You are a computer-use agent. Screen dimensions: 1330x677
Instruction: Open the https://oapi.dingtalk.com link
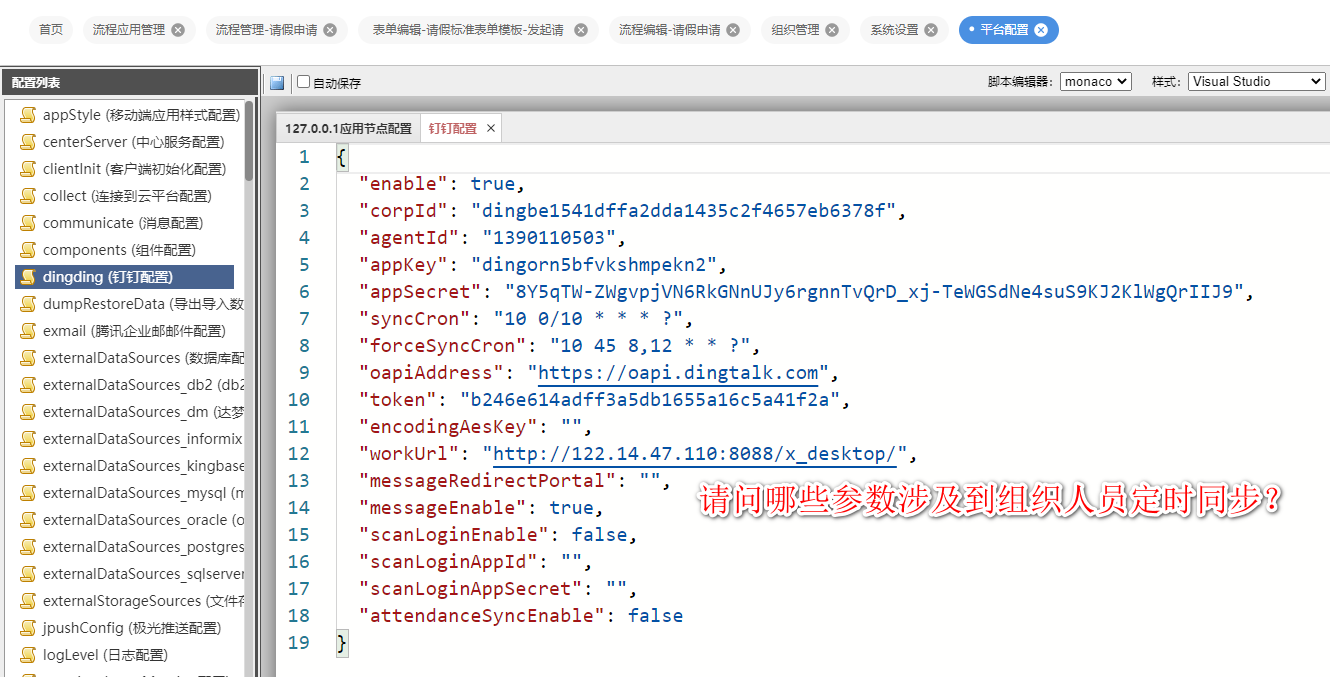pos(678,373)
